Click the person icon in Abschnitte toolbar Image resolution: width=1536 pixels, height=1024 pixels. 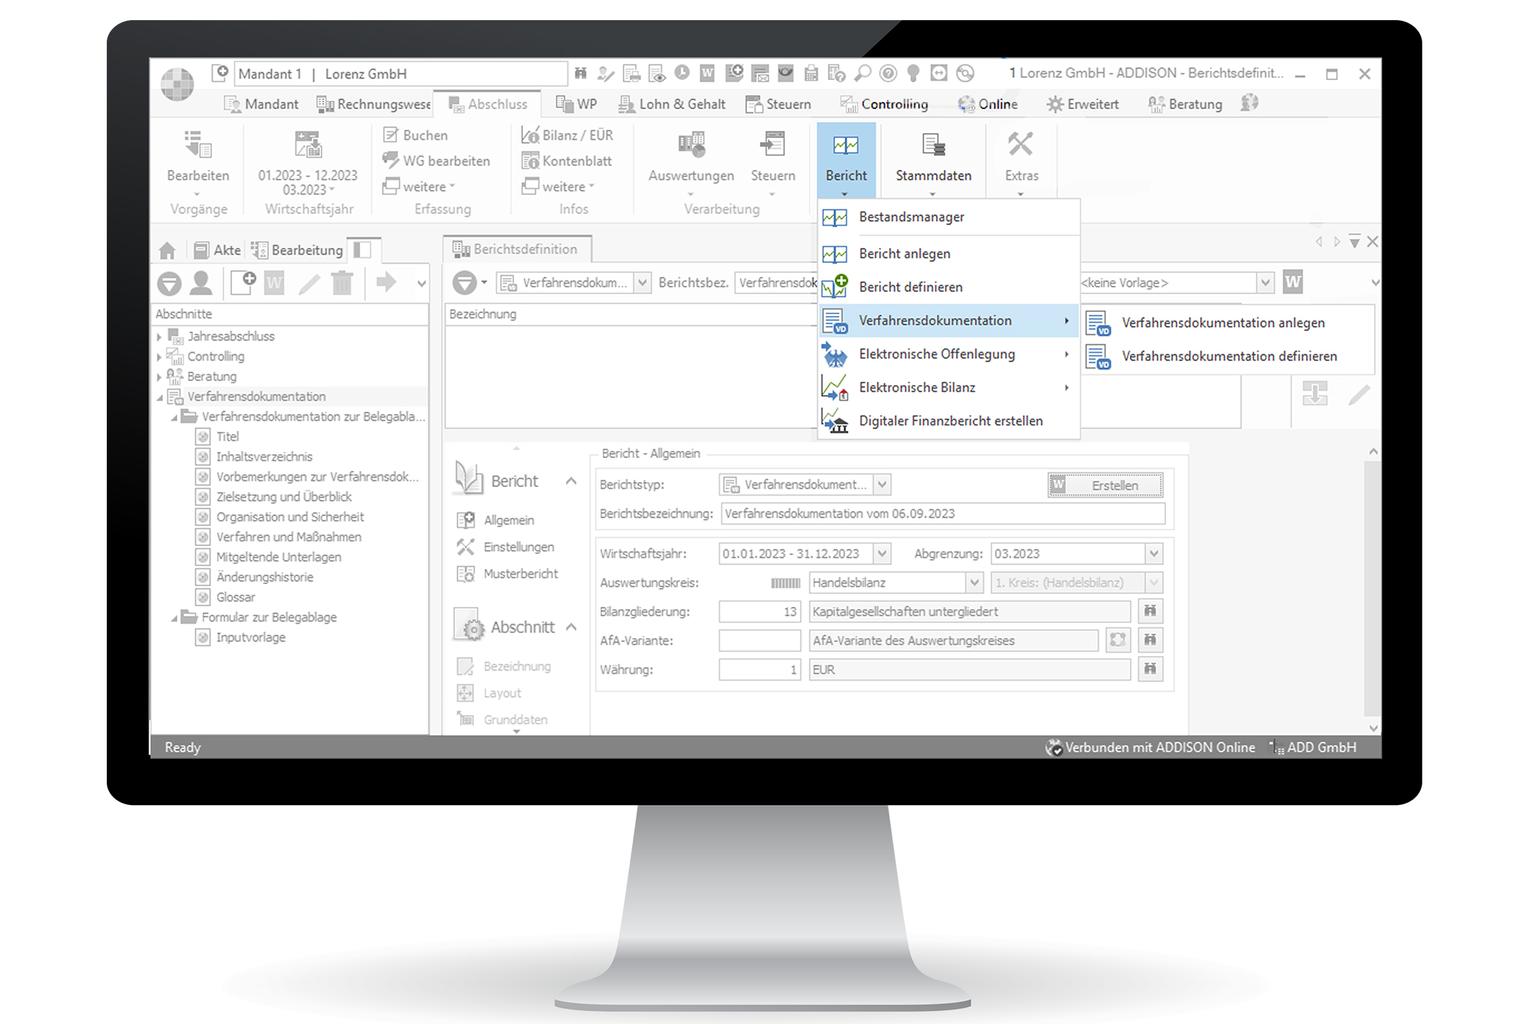[201, 283]
